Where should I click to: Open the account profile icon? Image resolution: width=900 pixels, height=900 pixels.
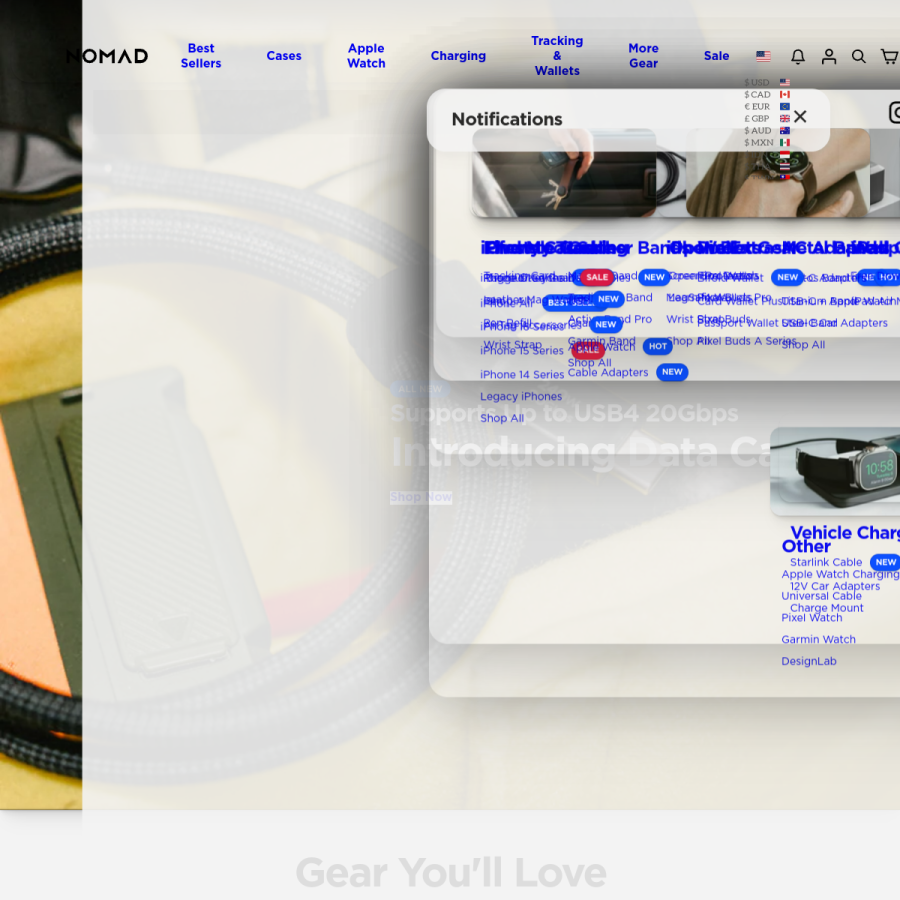point(829,56)
